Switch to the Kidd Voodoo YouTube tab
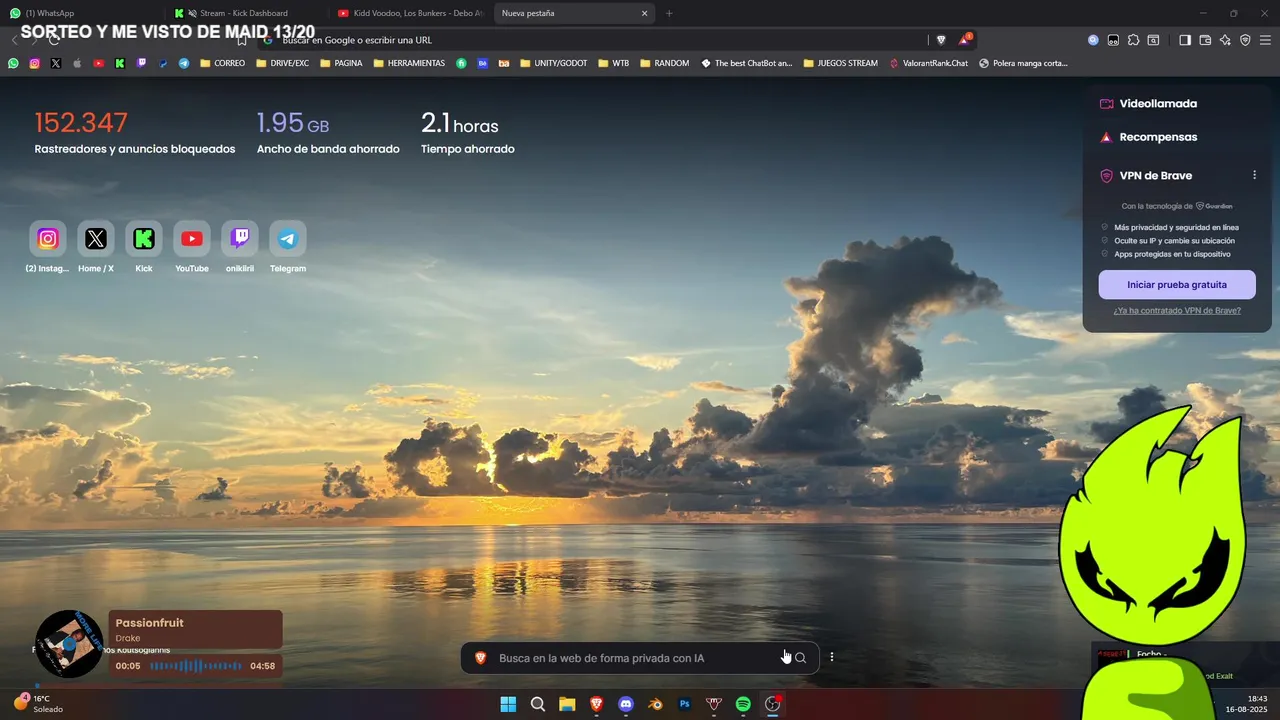The height and width of the screenshot is (720, 1280). click(x=411, y=13)
